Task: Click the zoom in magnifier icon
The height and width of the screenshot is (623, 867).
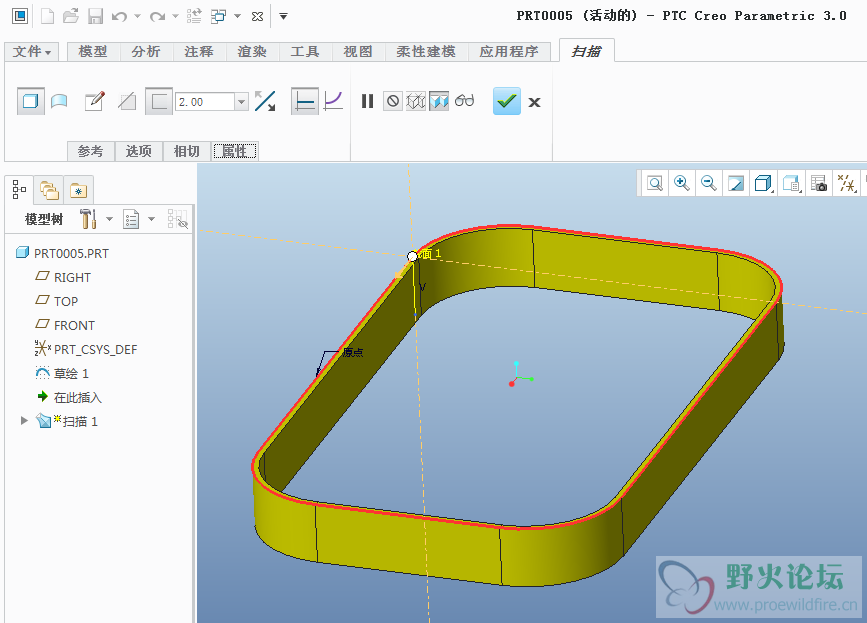Action: 682,183
